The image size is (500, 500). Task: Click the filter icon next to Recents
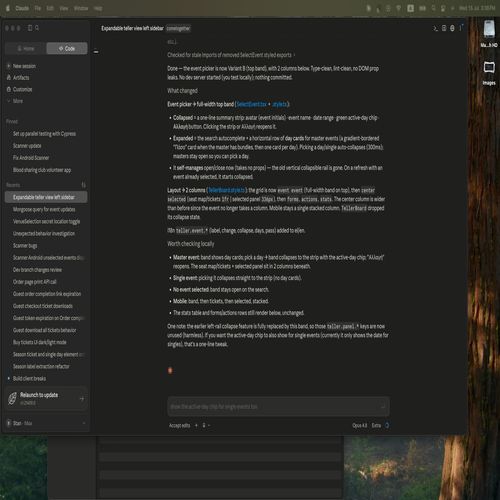tap(83, 185)
